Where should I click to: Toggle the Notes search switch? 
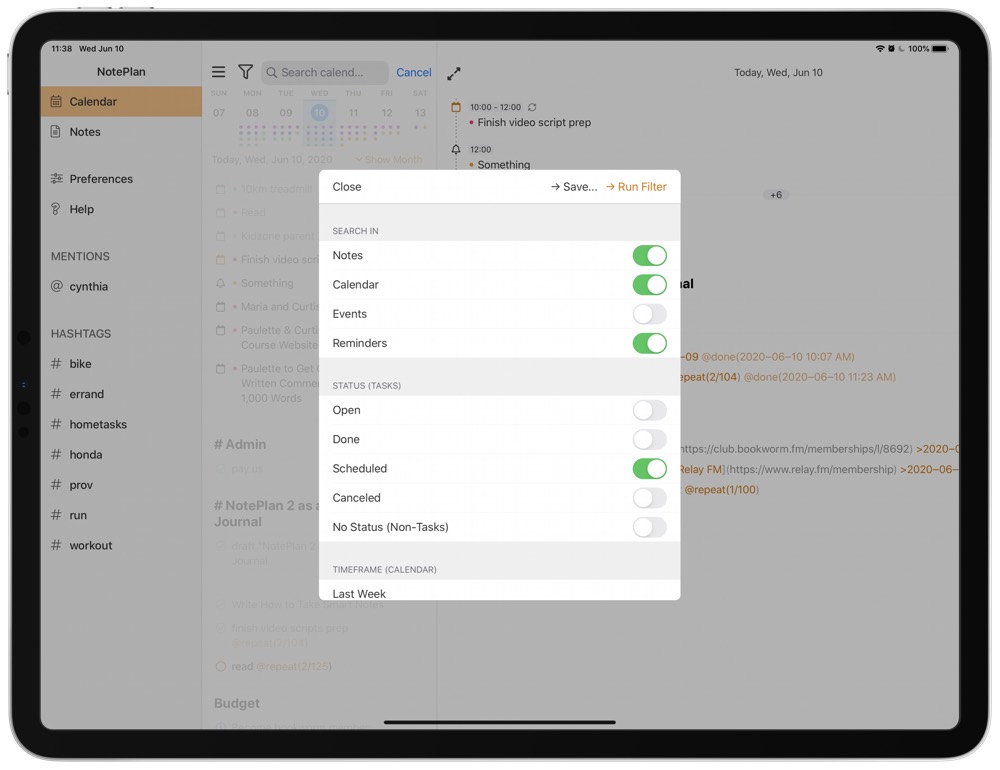pyautogui.click(x=649, y=255)
